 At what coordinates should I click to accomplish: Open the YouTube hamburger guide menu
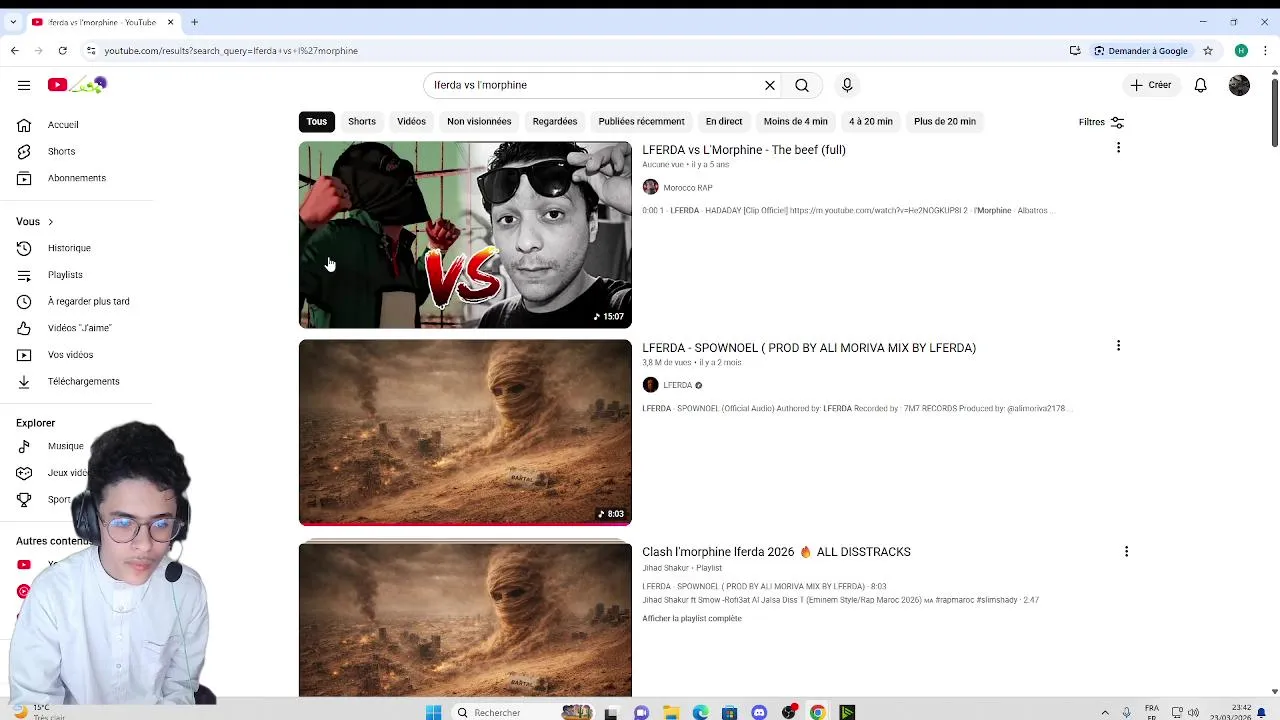click(24, 85)
